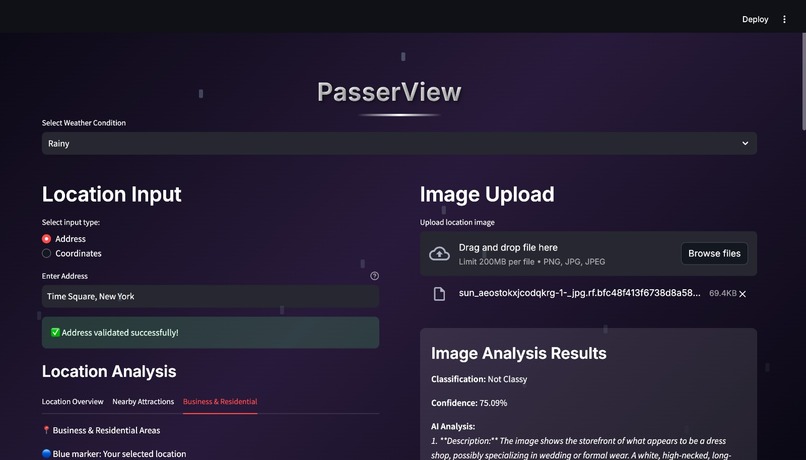Click the Deploy button

click(755, 20)
